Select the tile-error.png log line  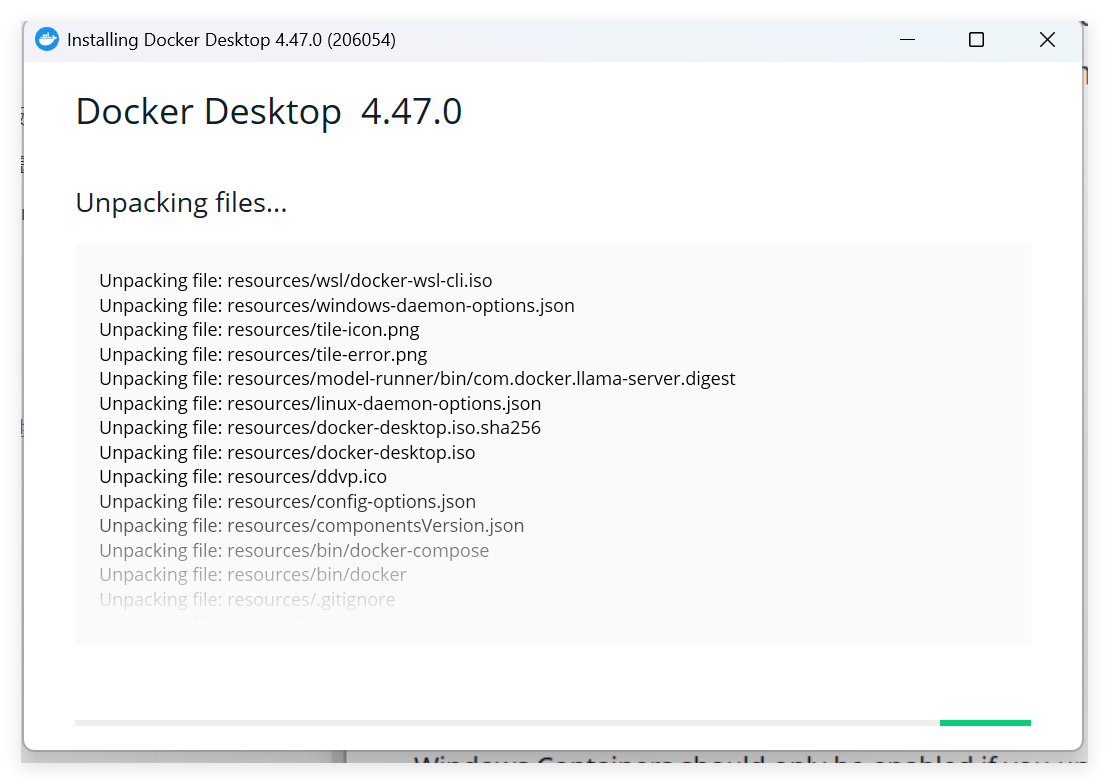click(x=263, y=354)
